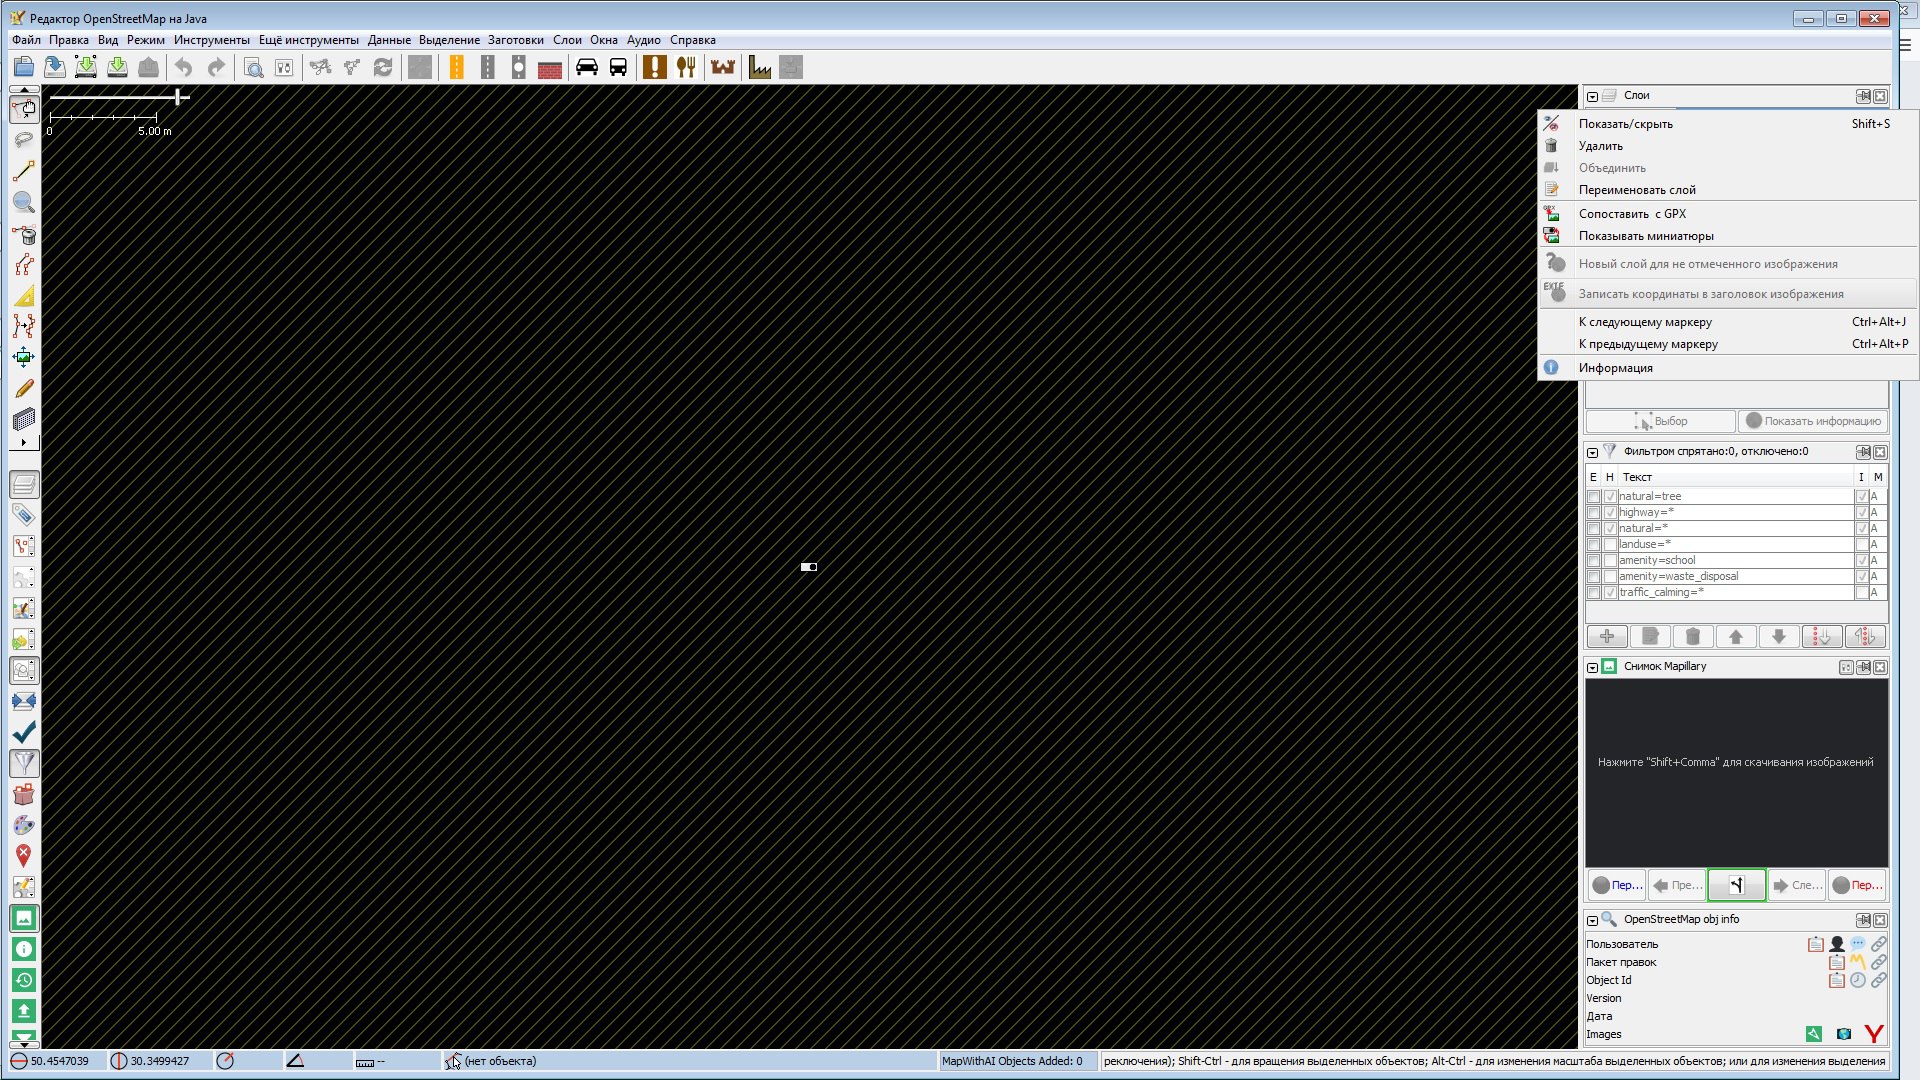Click the Download map data toolbar icon

pos(86,68)
